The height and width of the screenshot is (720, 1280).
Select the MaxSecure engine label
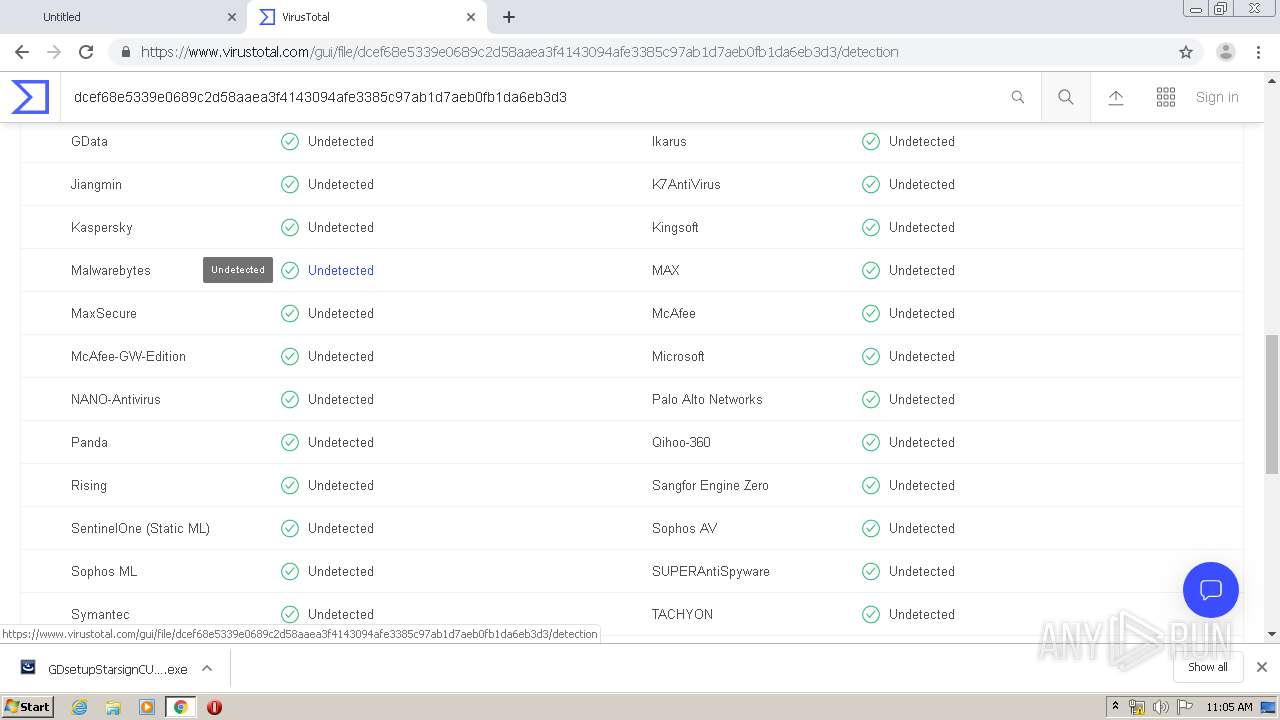tap(104, 313)
